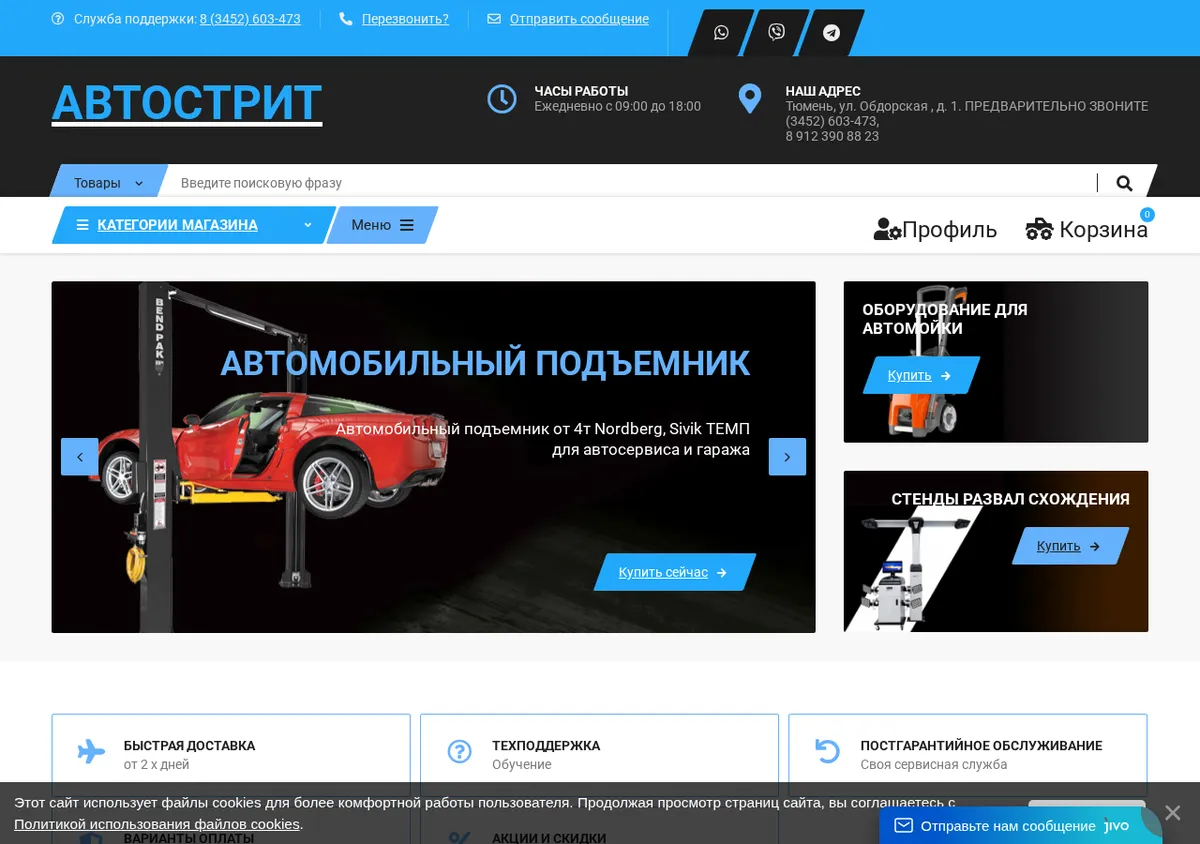Screen dimensions: 1200x844
Task: Open the Telegram contact icon
Action: coord(831,33)
